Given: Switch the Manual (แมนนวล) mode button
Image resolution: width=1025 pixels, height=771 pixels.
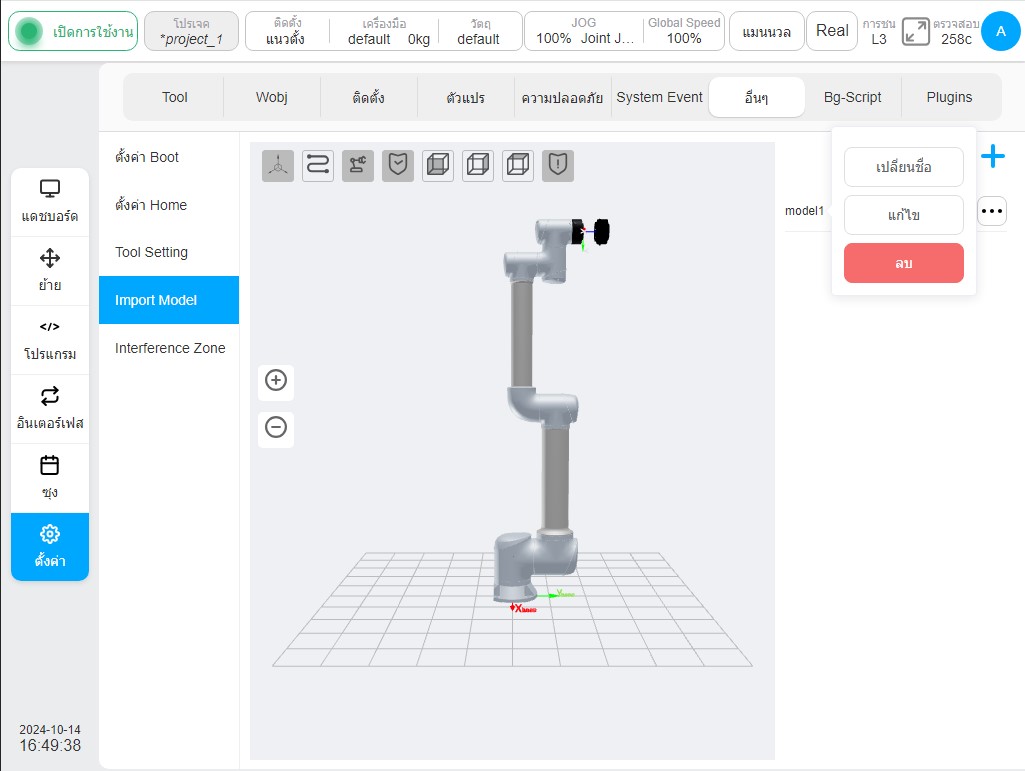Looking at the screenshot, I should click(766, 31).
